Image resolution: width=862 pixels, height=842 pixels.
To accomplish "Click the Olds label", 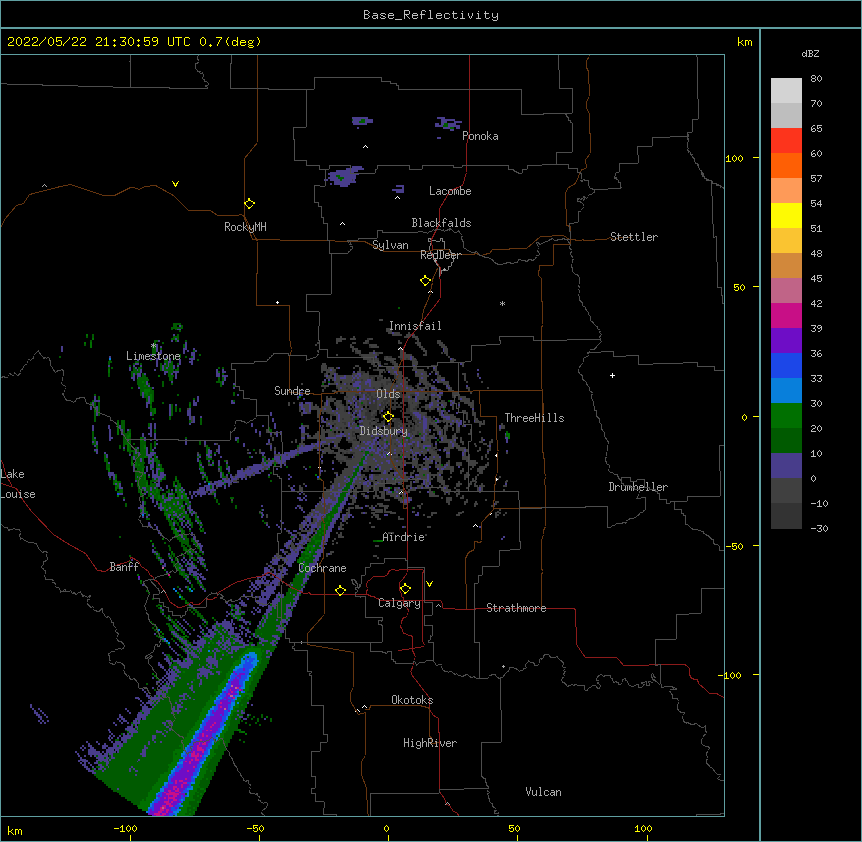I will (x=388, y=394).
